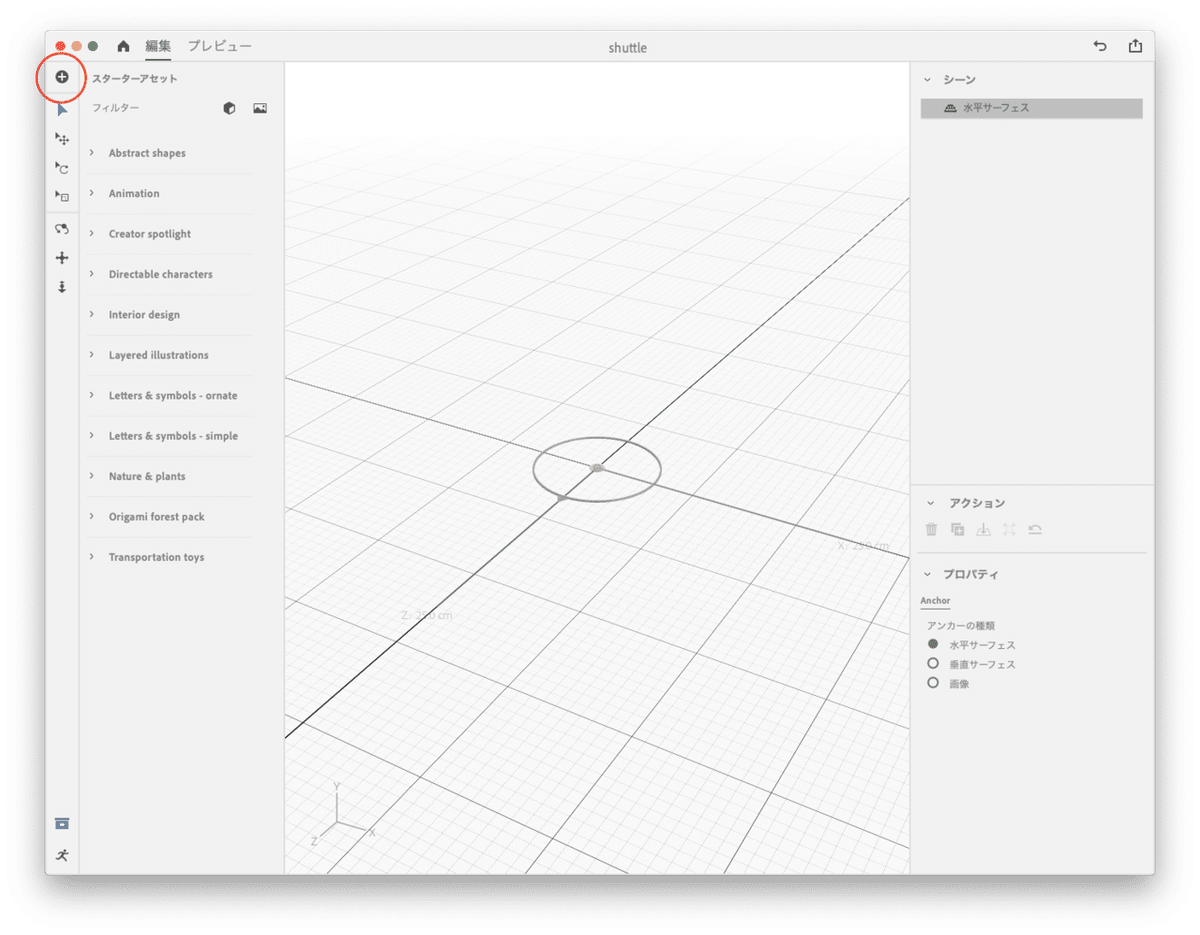
Task: Click the フィルター label
Action: tap(116, 108)
